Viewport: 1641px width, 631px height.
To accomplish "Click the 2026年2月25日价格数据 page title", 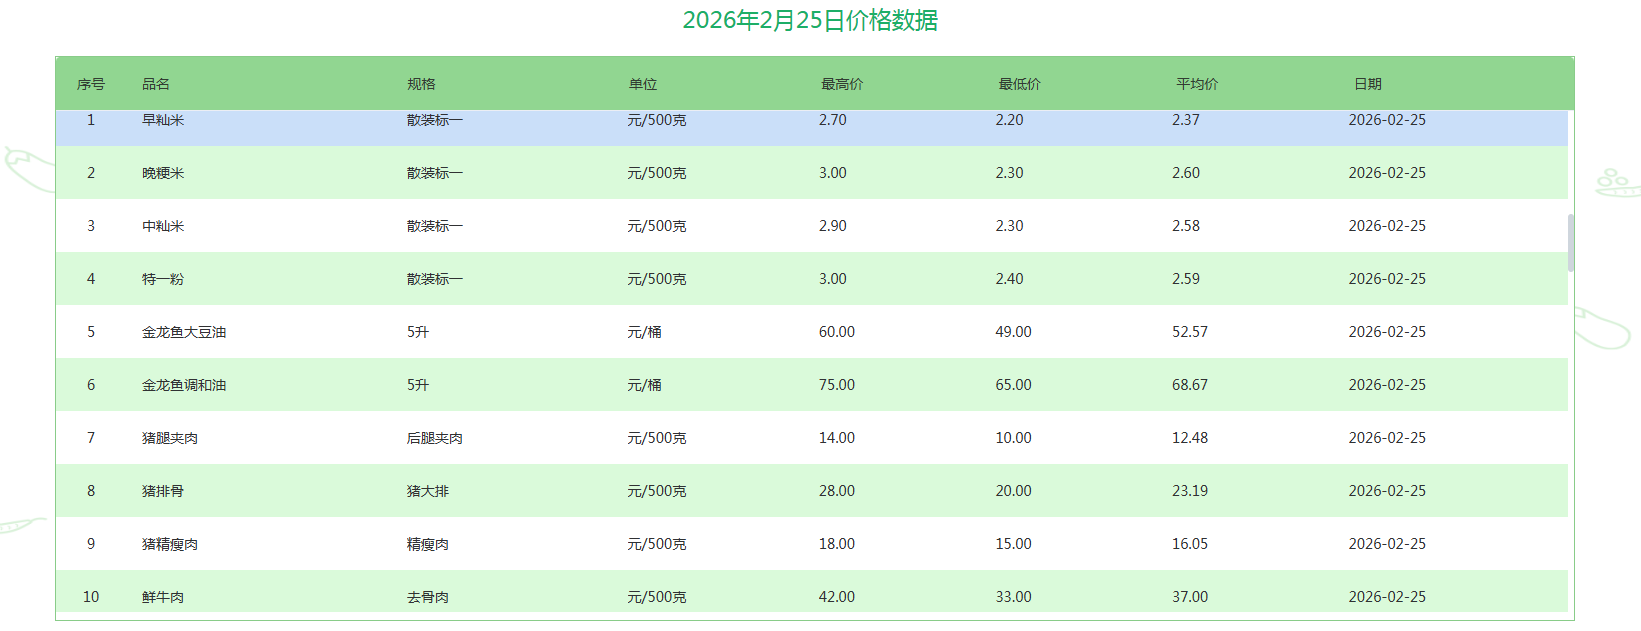I will click(810, 20).
